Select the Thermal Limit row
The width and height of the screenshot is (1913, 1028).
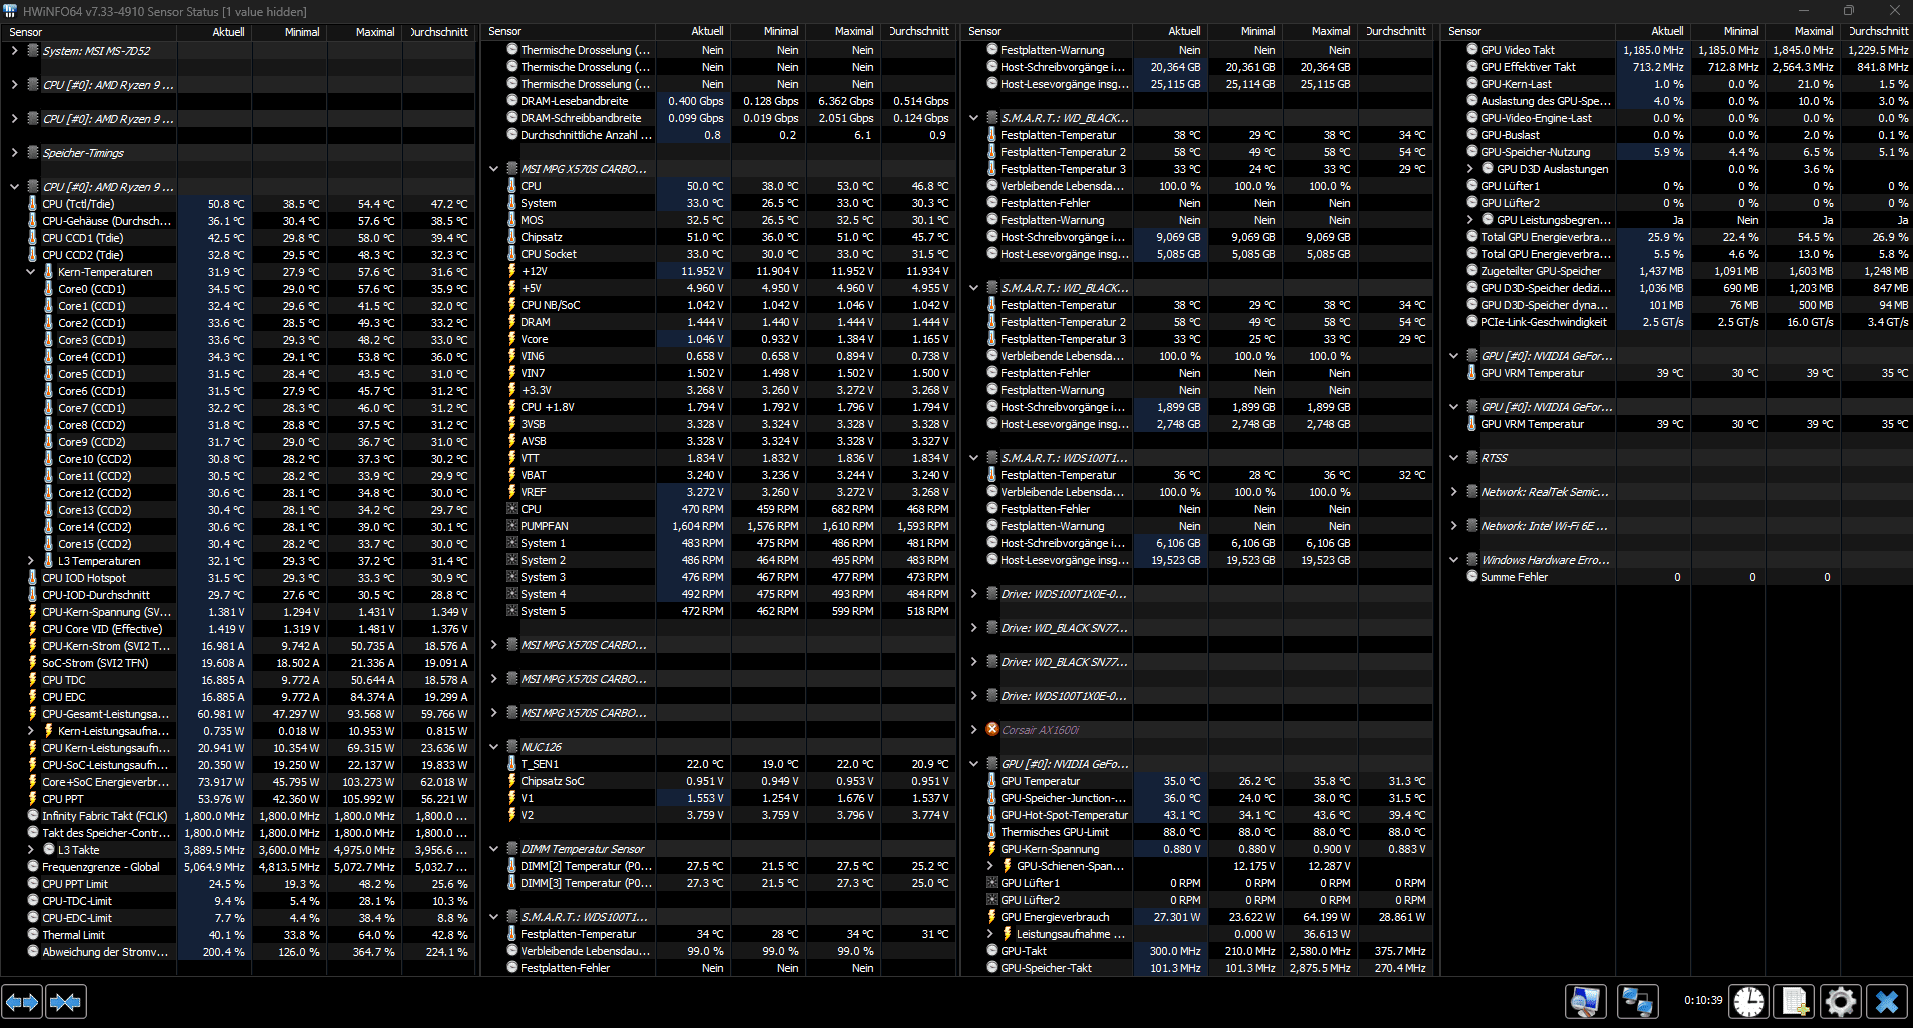238,935
